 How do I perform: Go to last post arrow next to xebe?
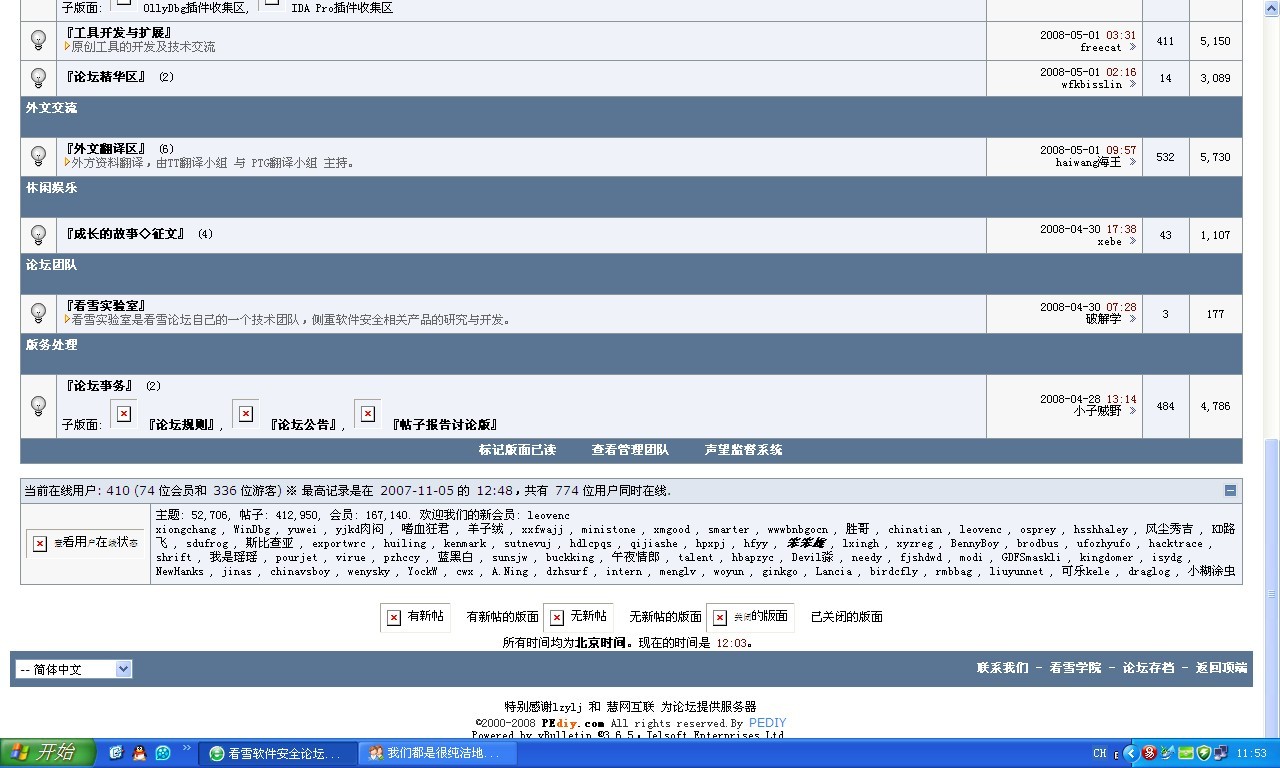(1132, 242)
